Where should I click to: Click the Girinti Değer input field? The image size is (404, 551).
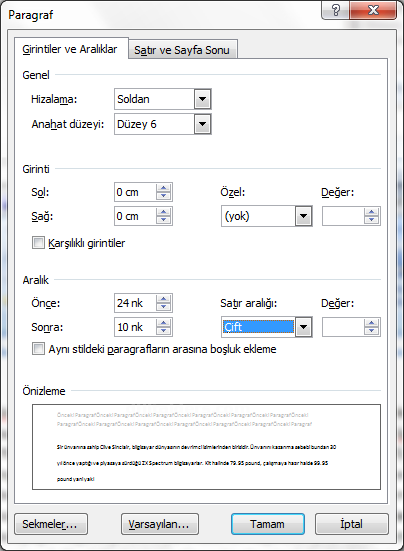(343, 216)
